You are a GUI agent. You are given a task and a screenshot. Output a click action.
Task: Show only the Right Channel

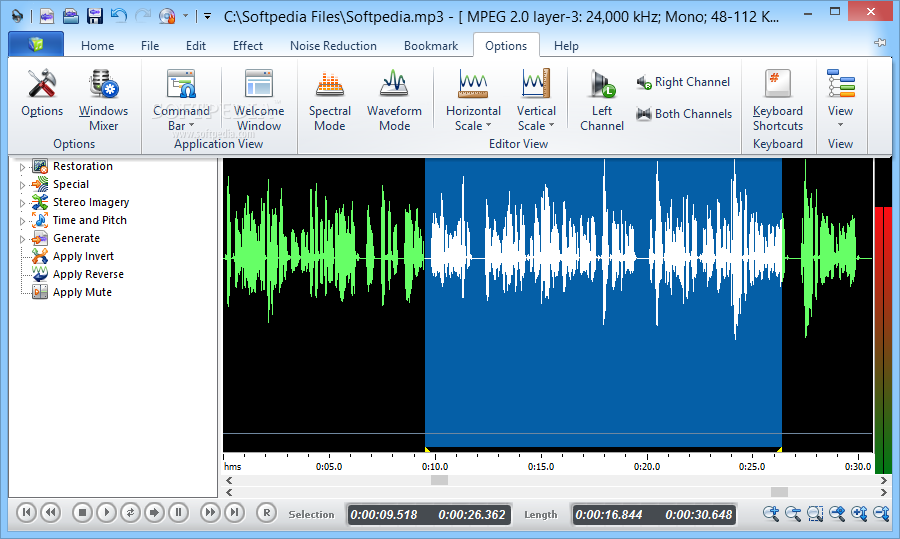tap(683, 82)
